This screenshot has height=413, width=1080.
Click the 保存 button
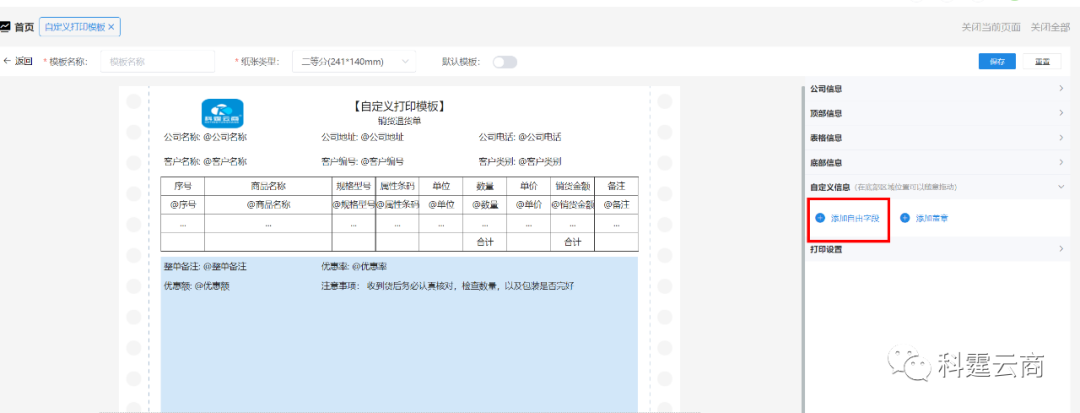997,61
